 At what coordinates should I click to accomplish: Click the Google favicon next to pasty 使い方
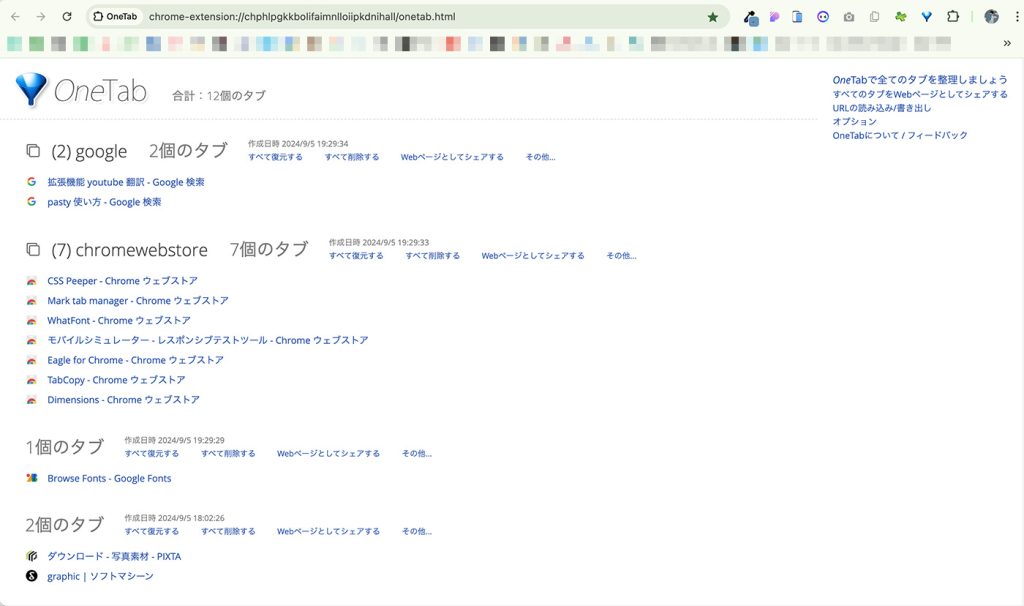click(x=31, y=202)
